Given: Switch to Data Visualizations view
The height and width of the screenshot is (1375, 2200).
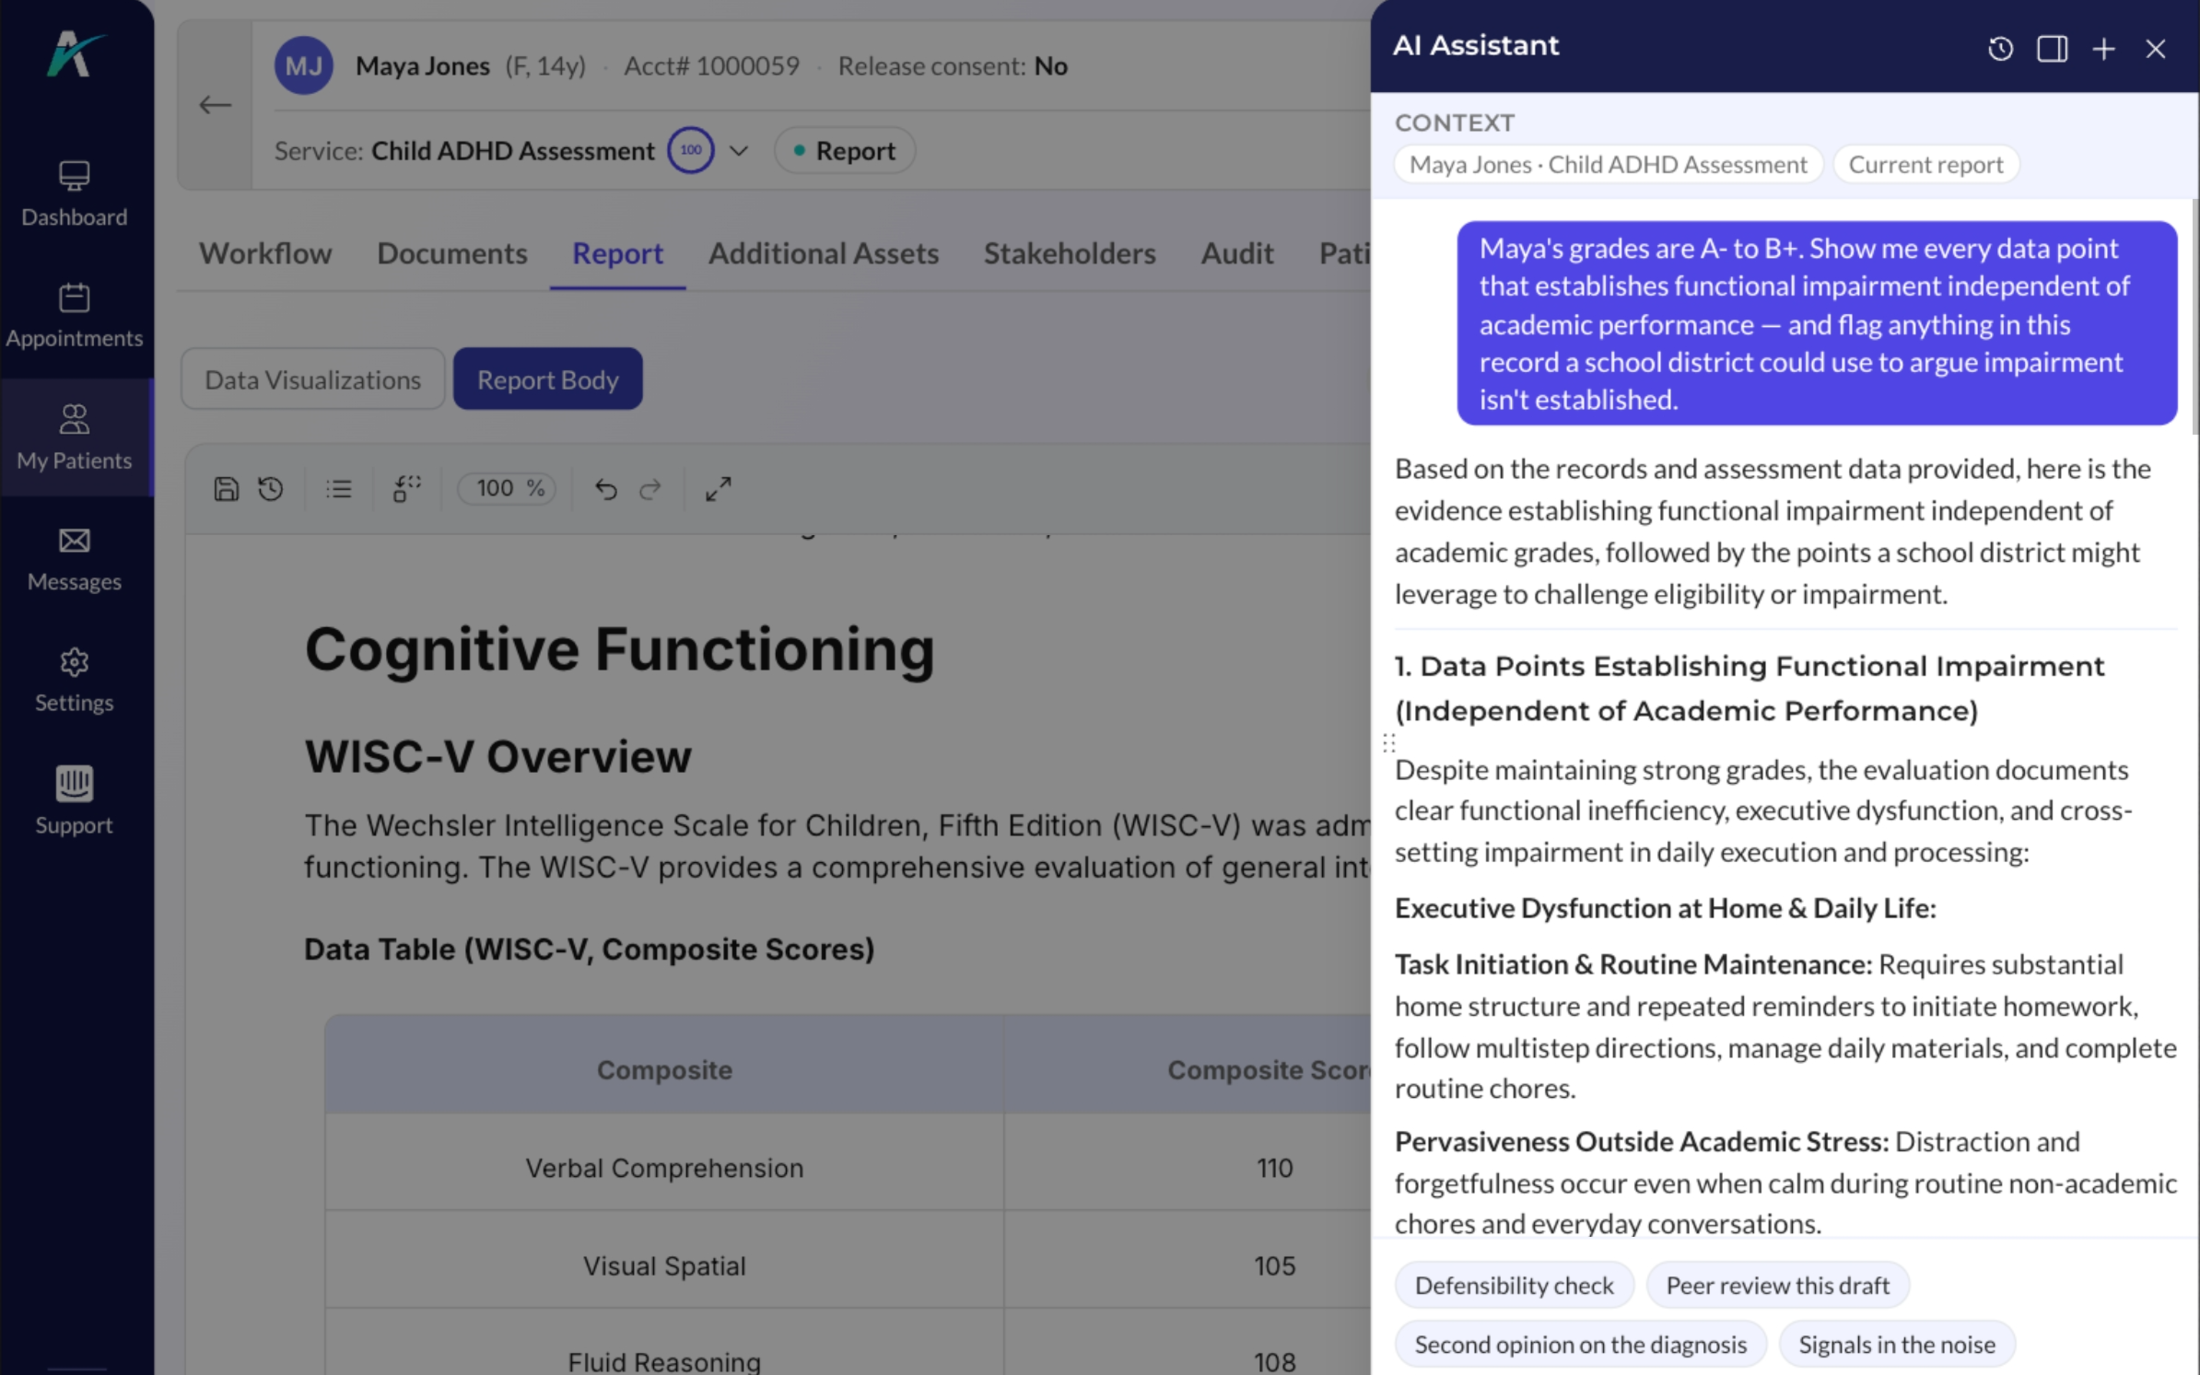Looking at the screenshot, I should (313, 379).
